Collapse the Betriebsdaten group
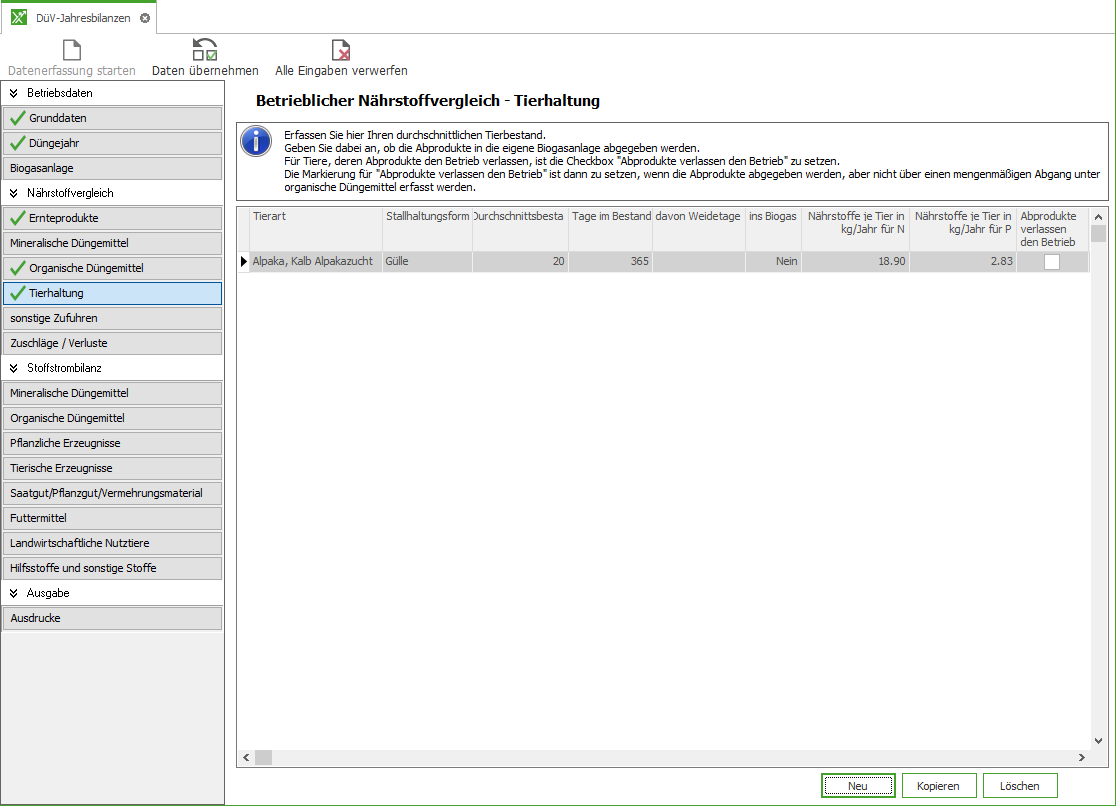 [14, 93]
